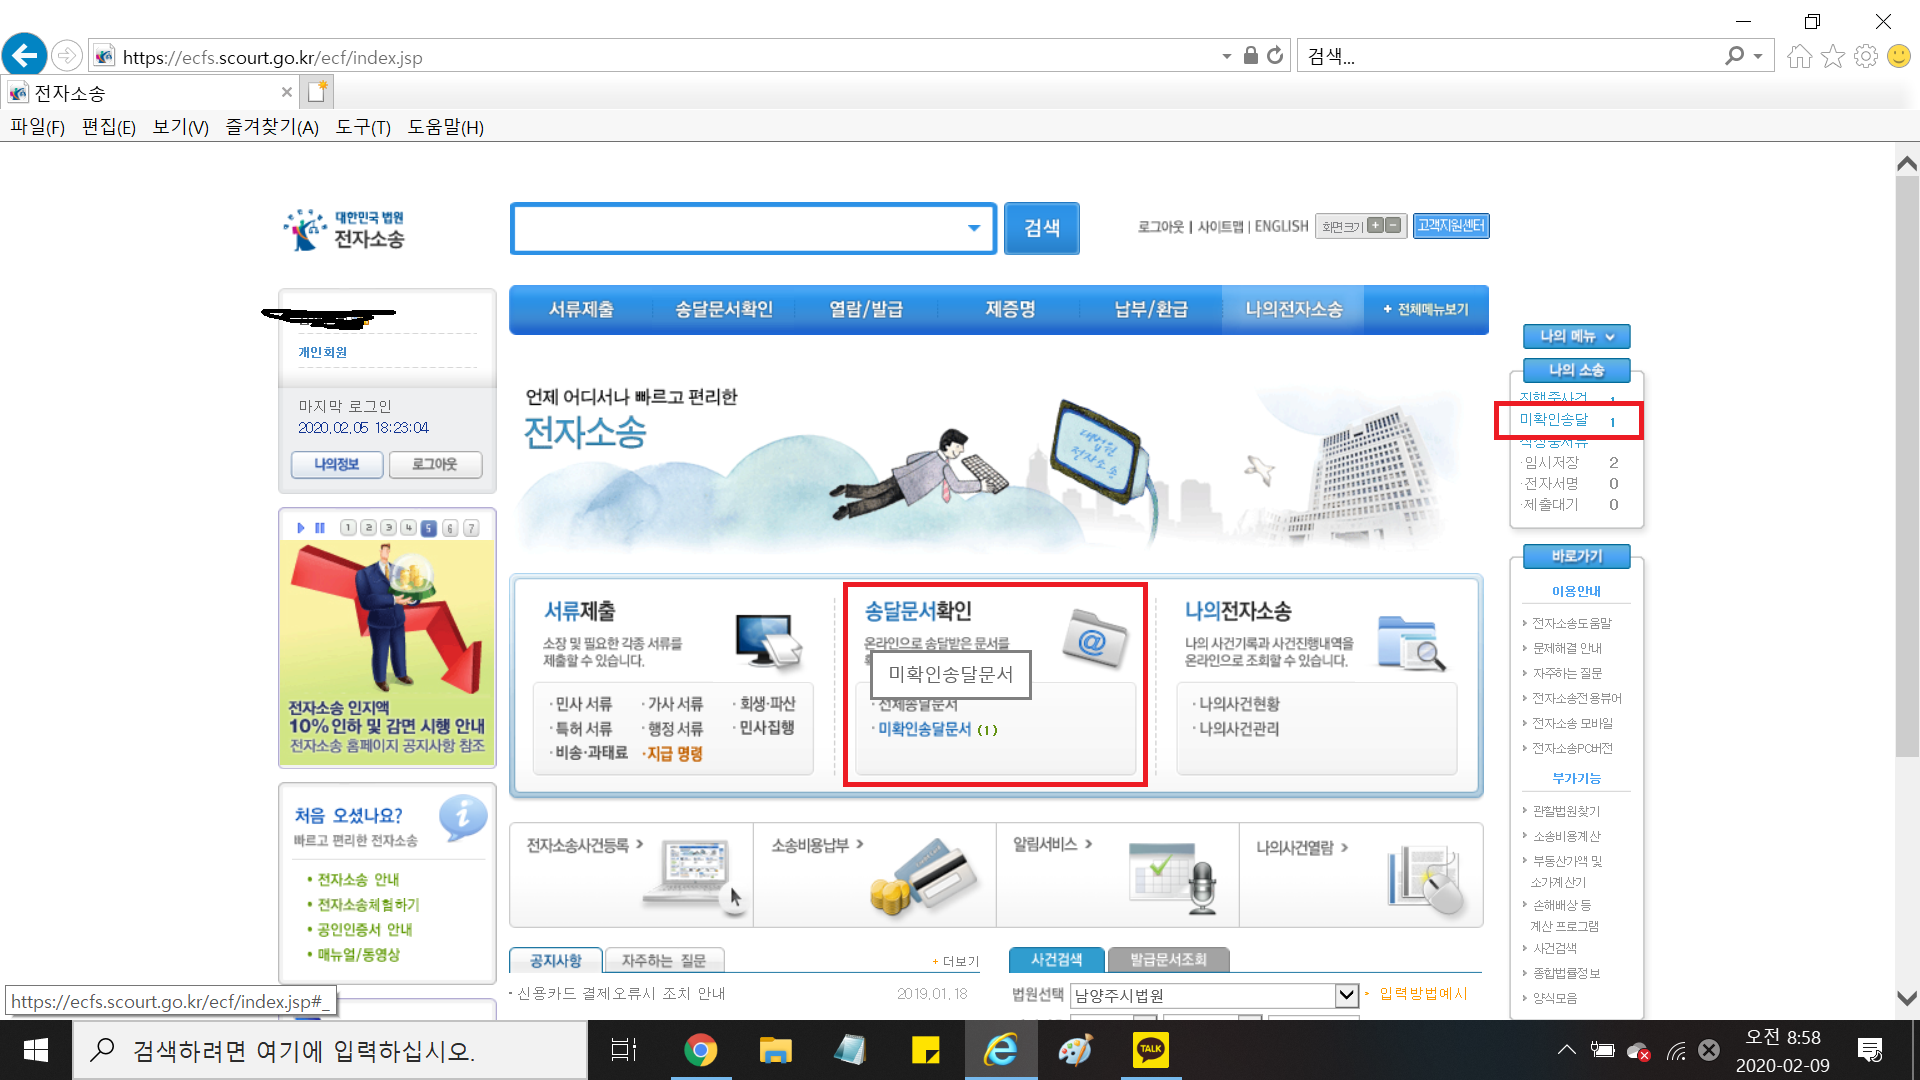Switch to the 발급문서조회 tab
The height and width of the screenshot is (1080, 1920).
point(1168,960)
